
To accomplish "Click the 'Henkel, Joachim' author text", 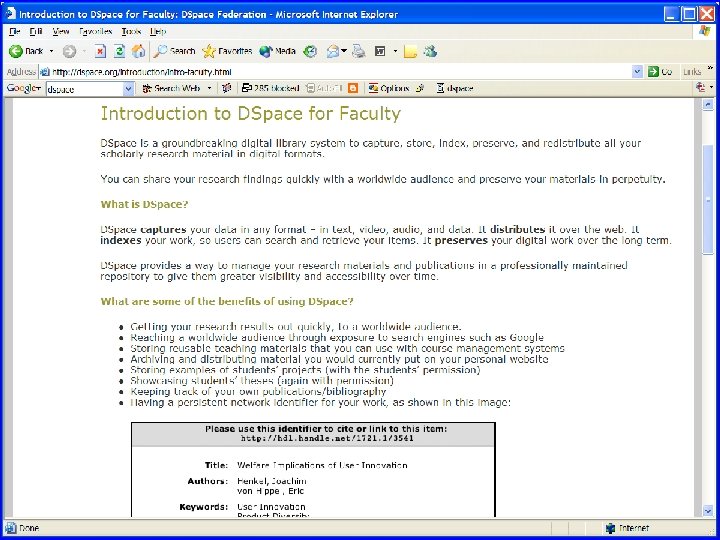I will click(x=271, y=481).
